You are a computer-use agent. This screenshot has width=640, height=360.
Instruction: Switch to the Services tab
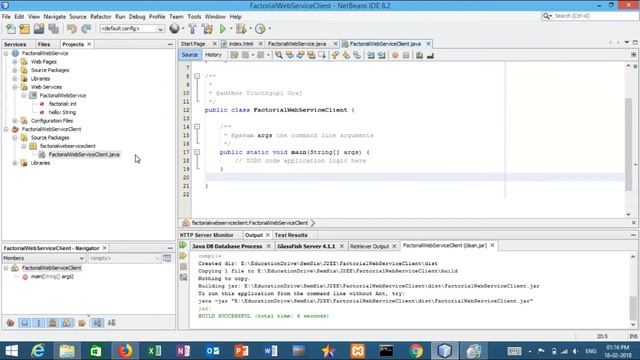point(15,44)
